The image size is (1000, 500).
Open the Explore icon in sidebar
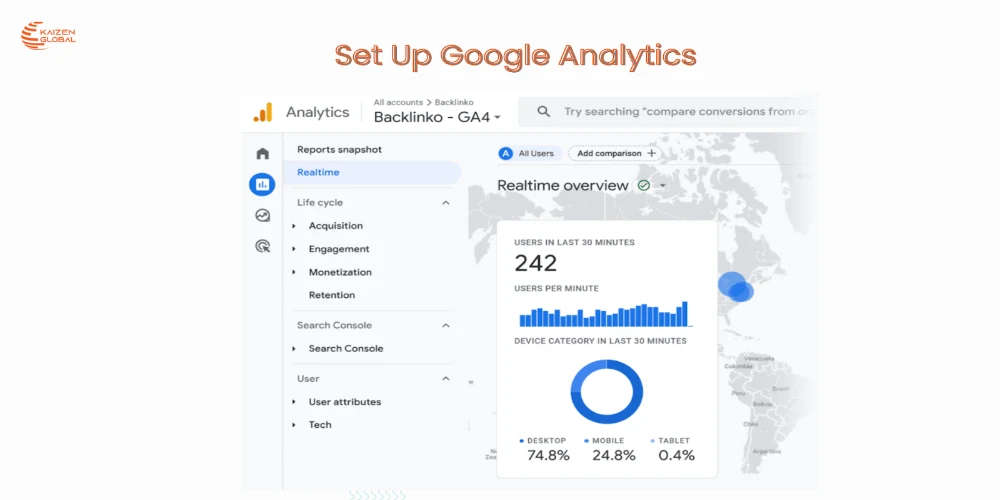pyautogui.click(x=263, y=216)
